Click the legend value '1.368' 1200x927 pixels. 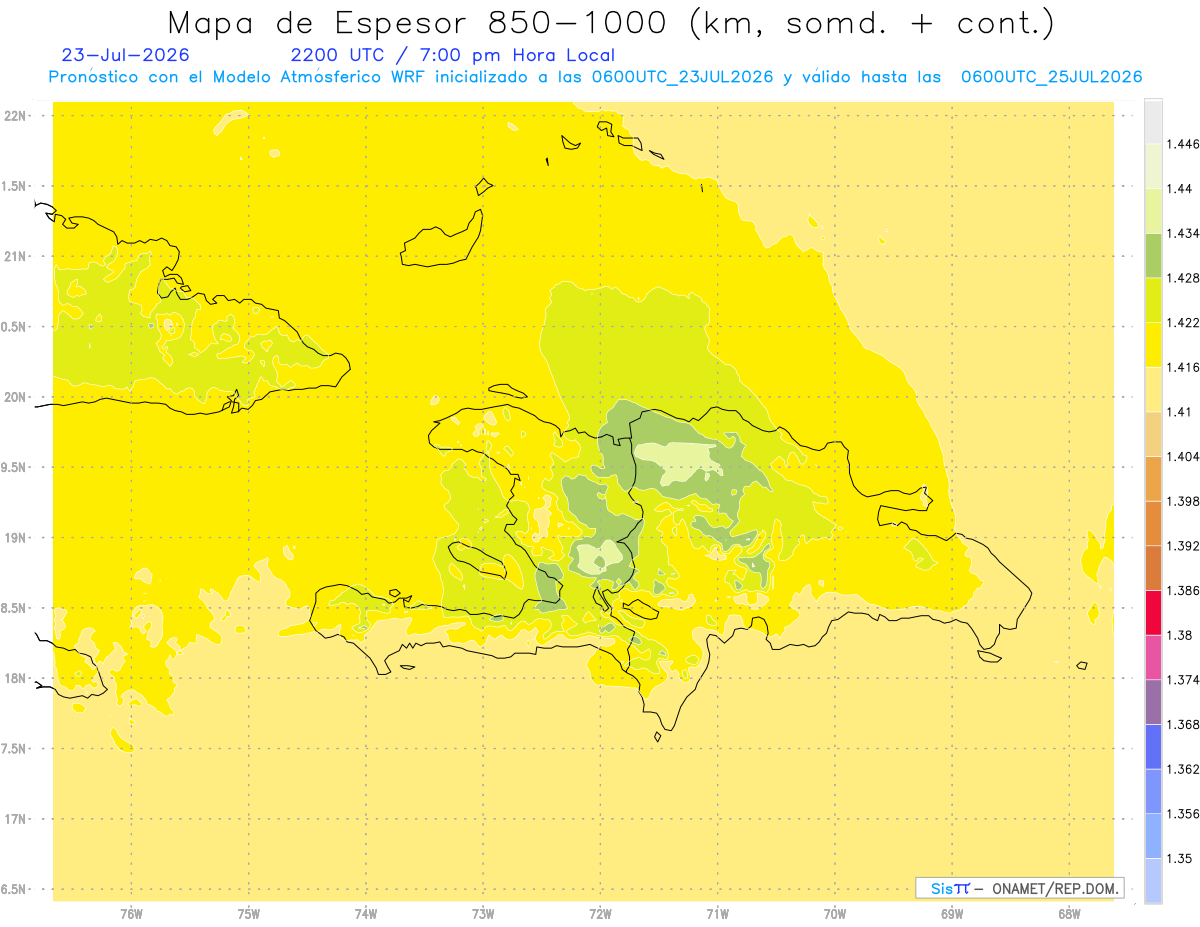pos(1182,725)
